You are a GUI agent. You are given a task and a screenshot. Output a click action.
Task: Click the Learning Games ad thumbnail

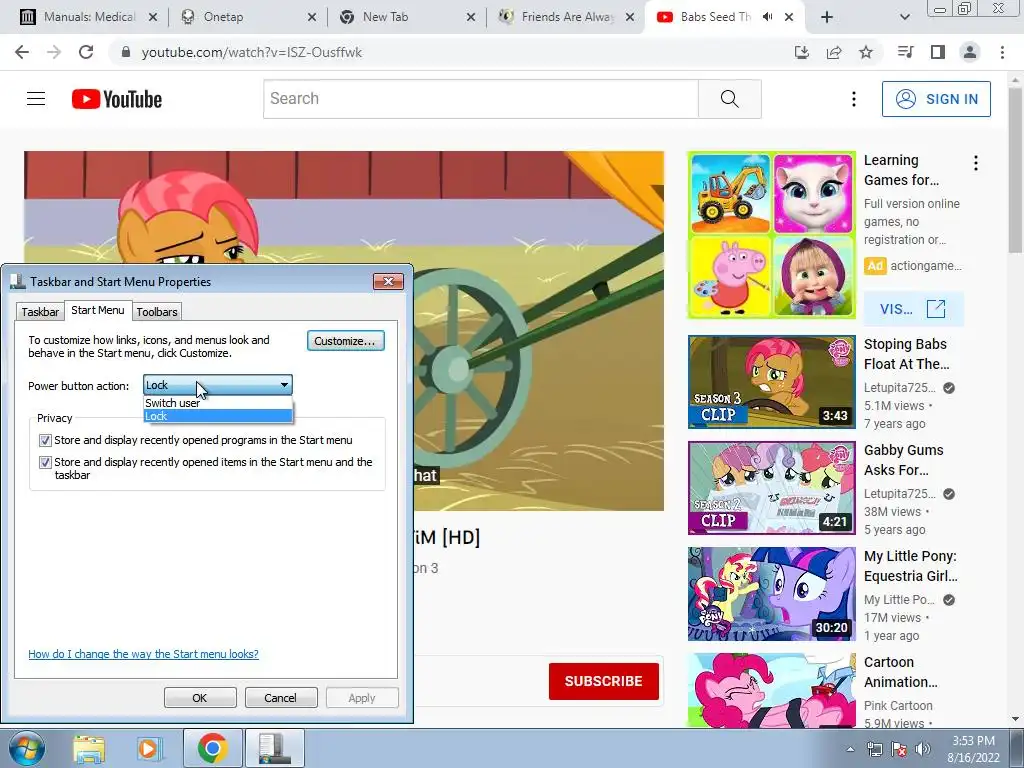click(x=772, y=235)
